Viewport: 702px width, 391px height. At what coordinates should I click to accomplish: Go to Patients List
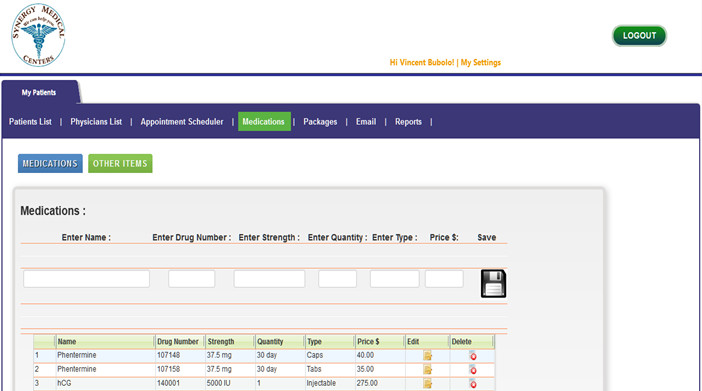(x=30, y=122)
